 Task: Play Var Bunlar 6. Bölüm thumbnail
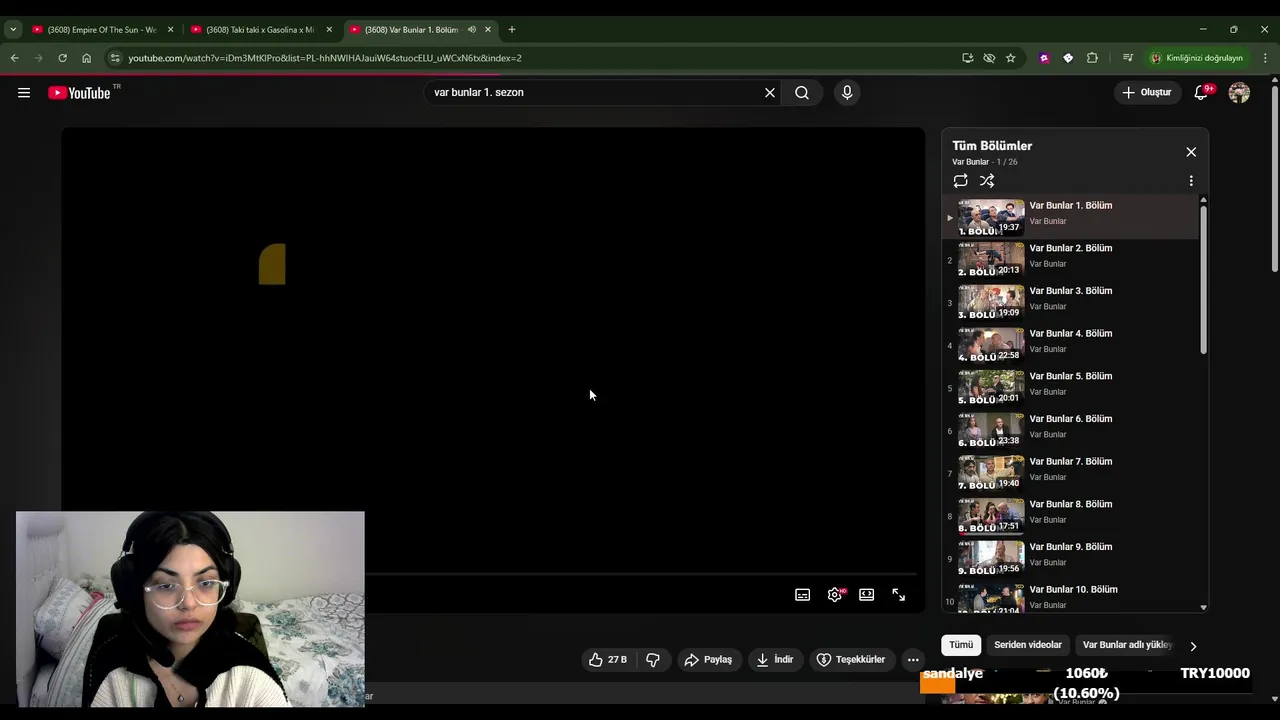[x=991, y=430]
